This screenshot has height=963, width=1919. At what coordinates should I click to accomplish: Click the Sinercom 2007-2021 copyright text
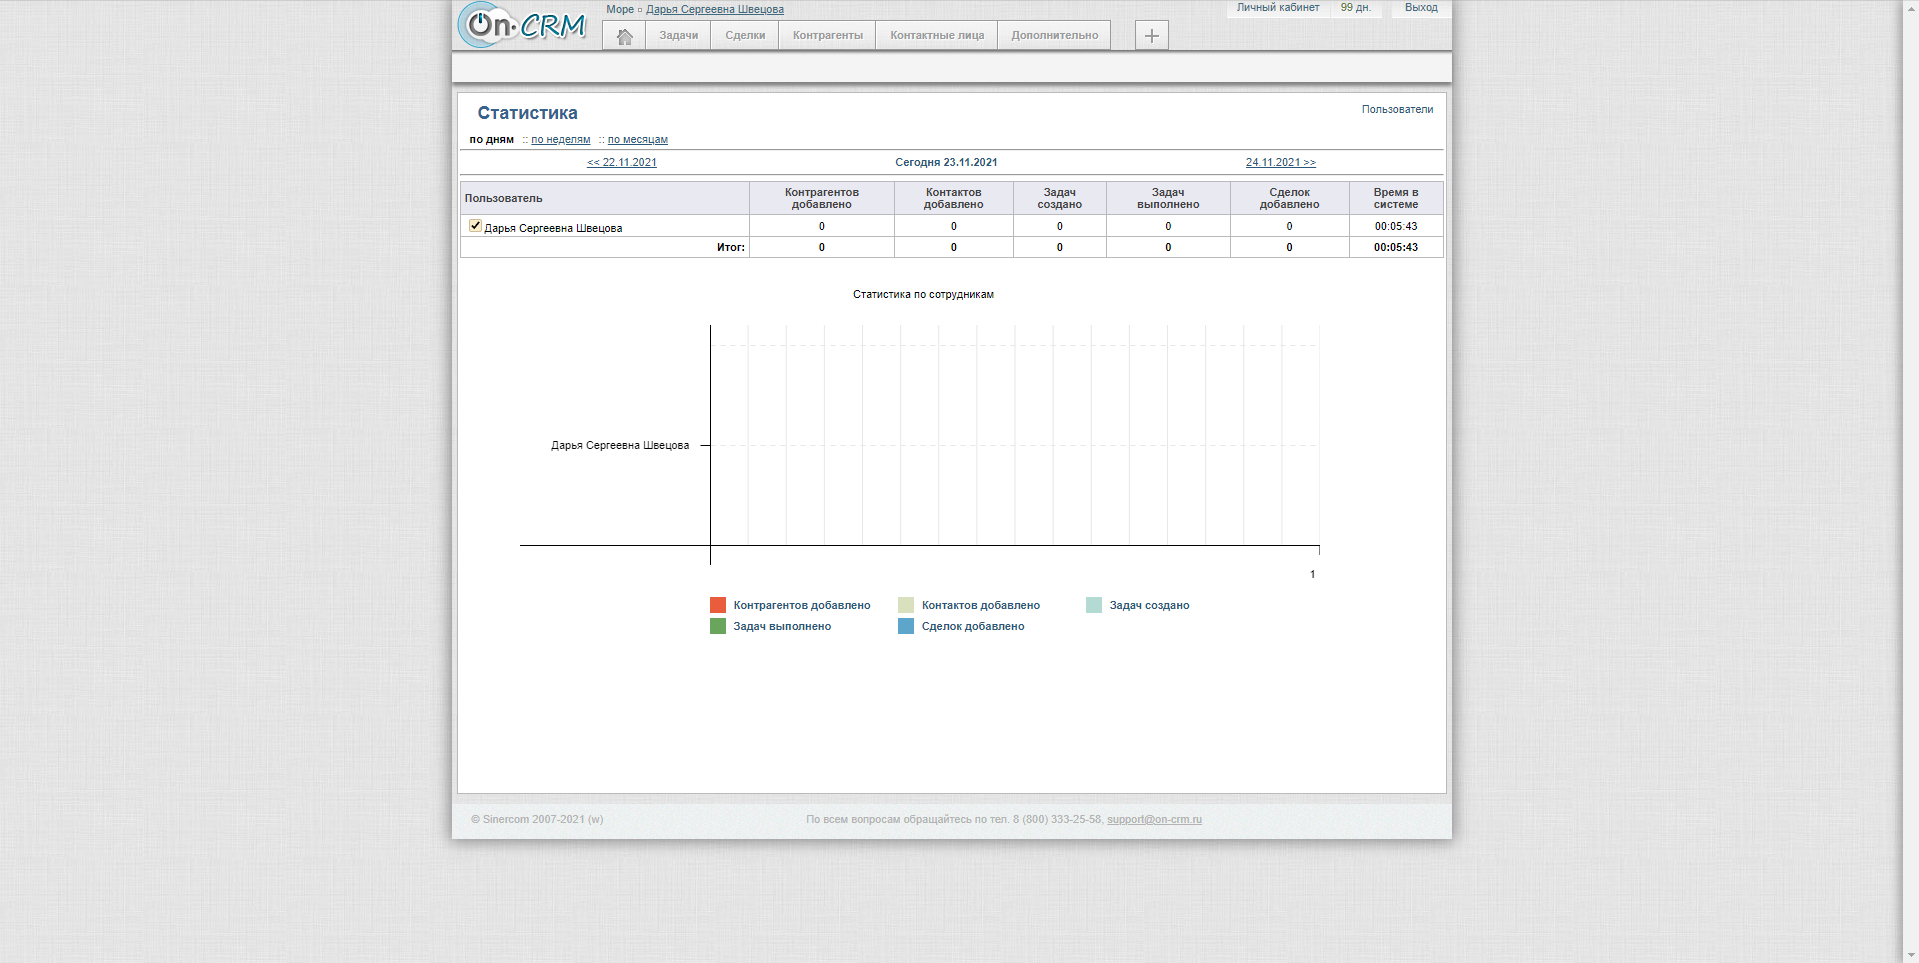click(x=537, y=820)
